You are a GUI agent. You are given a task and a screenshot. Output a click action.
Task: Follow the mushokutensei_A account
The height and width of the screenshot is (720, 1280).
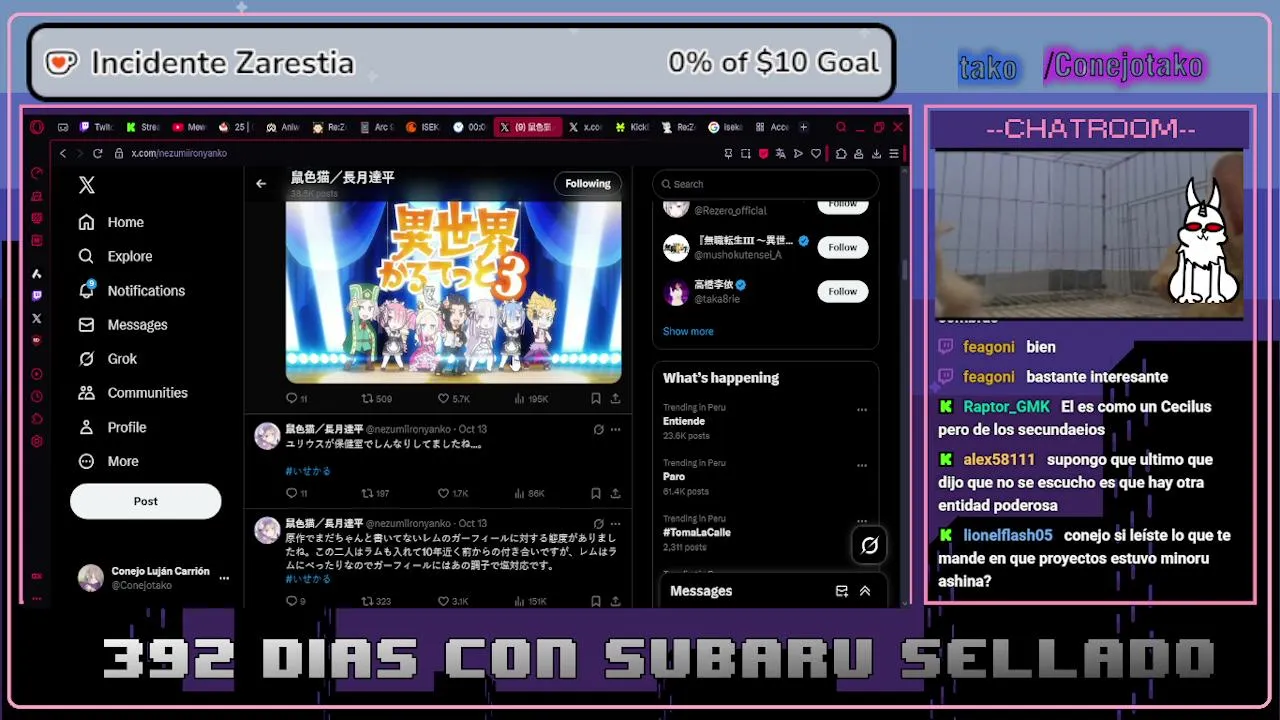[842, 247]
